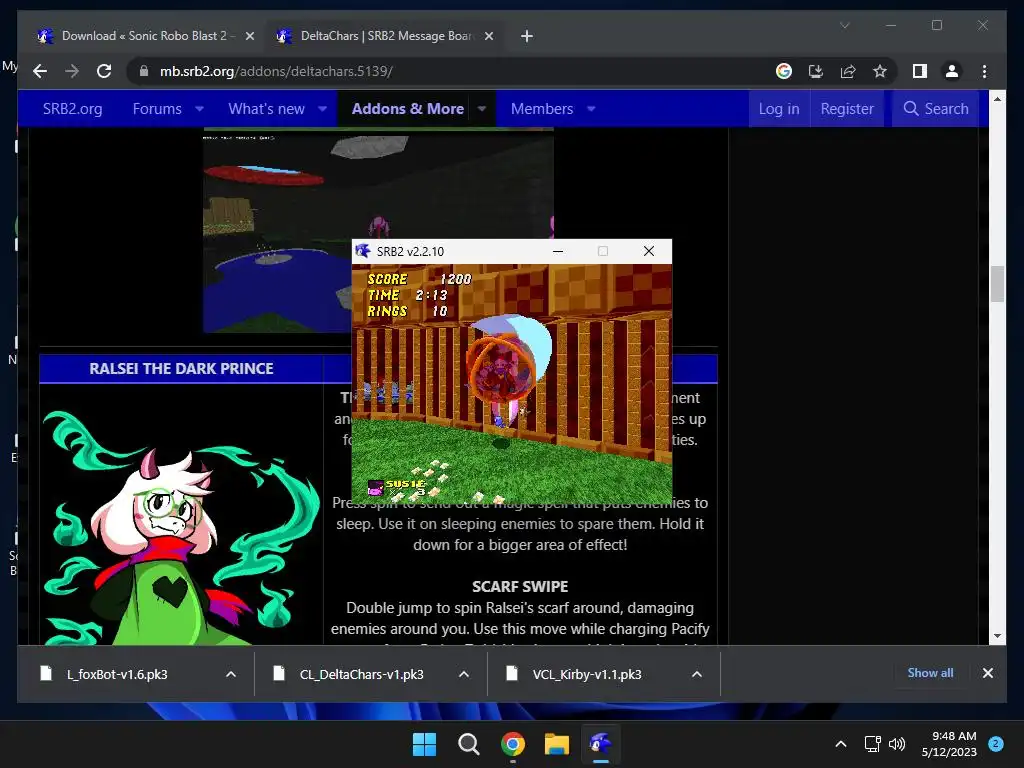
Task: Close the SRB2 v2.2.10 game window
Action: tap(648, 251)
